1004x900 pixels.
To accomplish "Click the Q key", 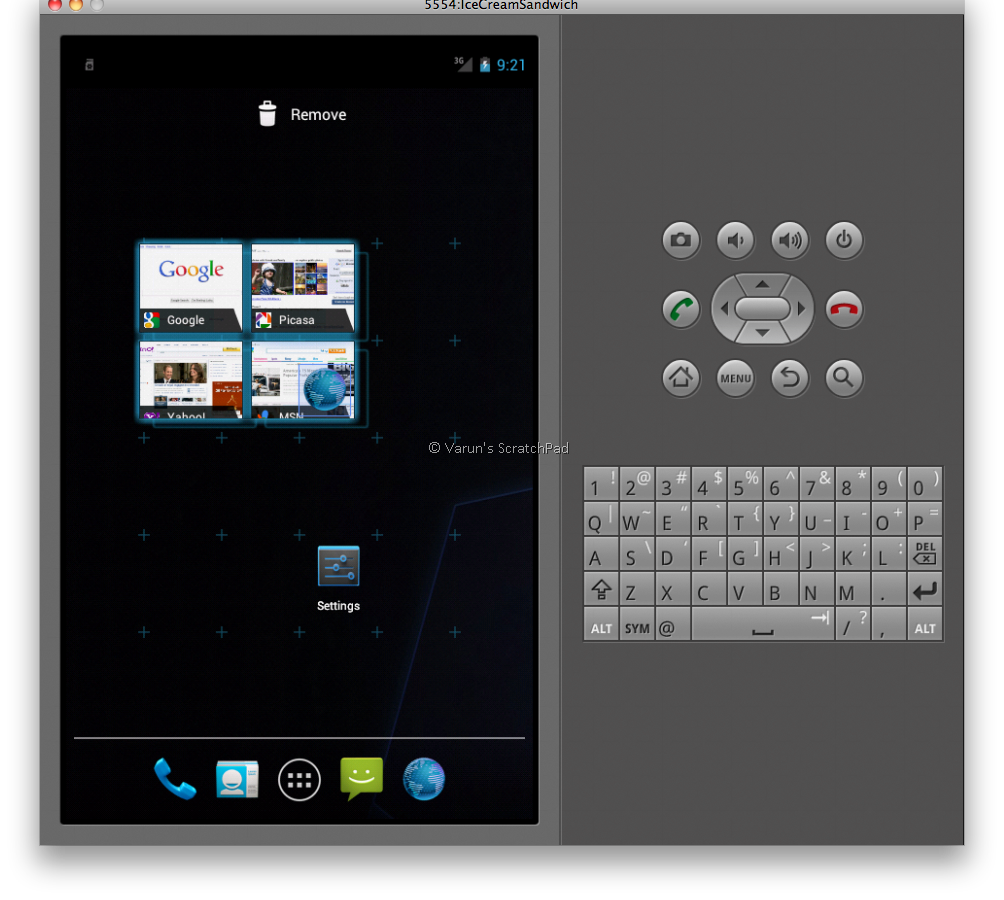I will click(x=601, y=518).
